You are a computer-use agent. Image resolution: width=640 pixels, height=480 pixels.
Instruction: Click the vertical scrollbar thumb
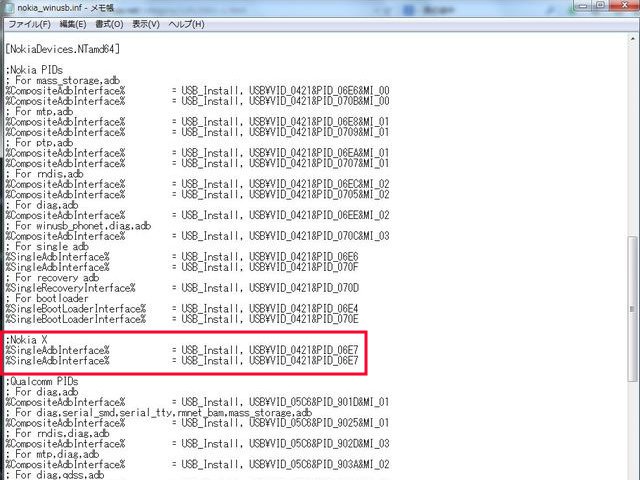tap(632, 308)
